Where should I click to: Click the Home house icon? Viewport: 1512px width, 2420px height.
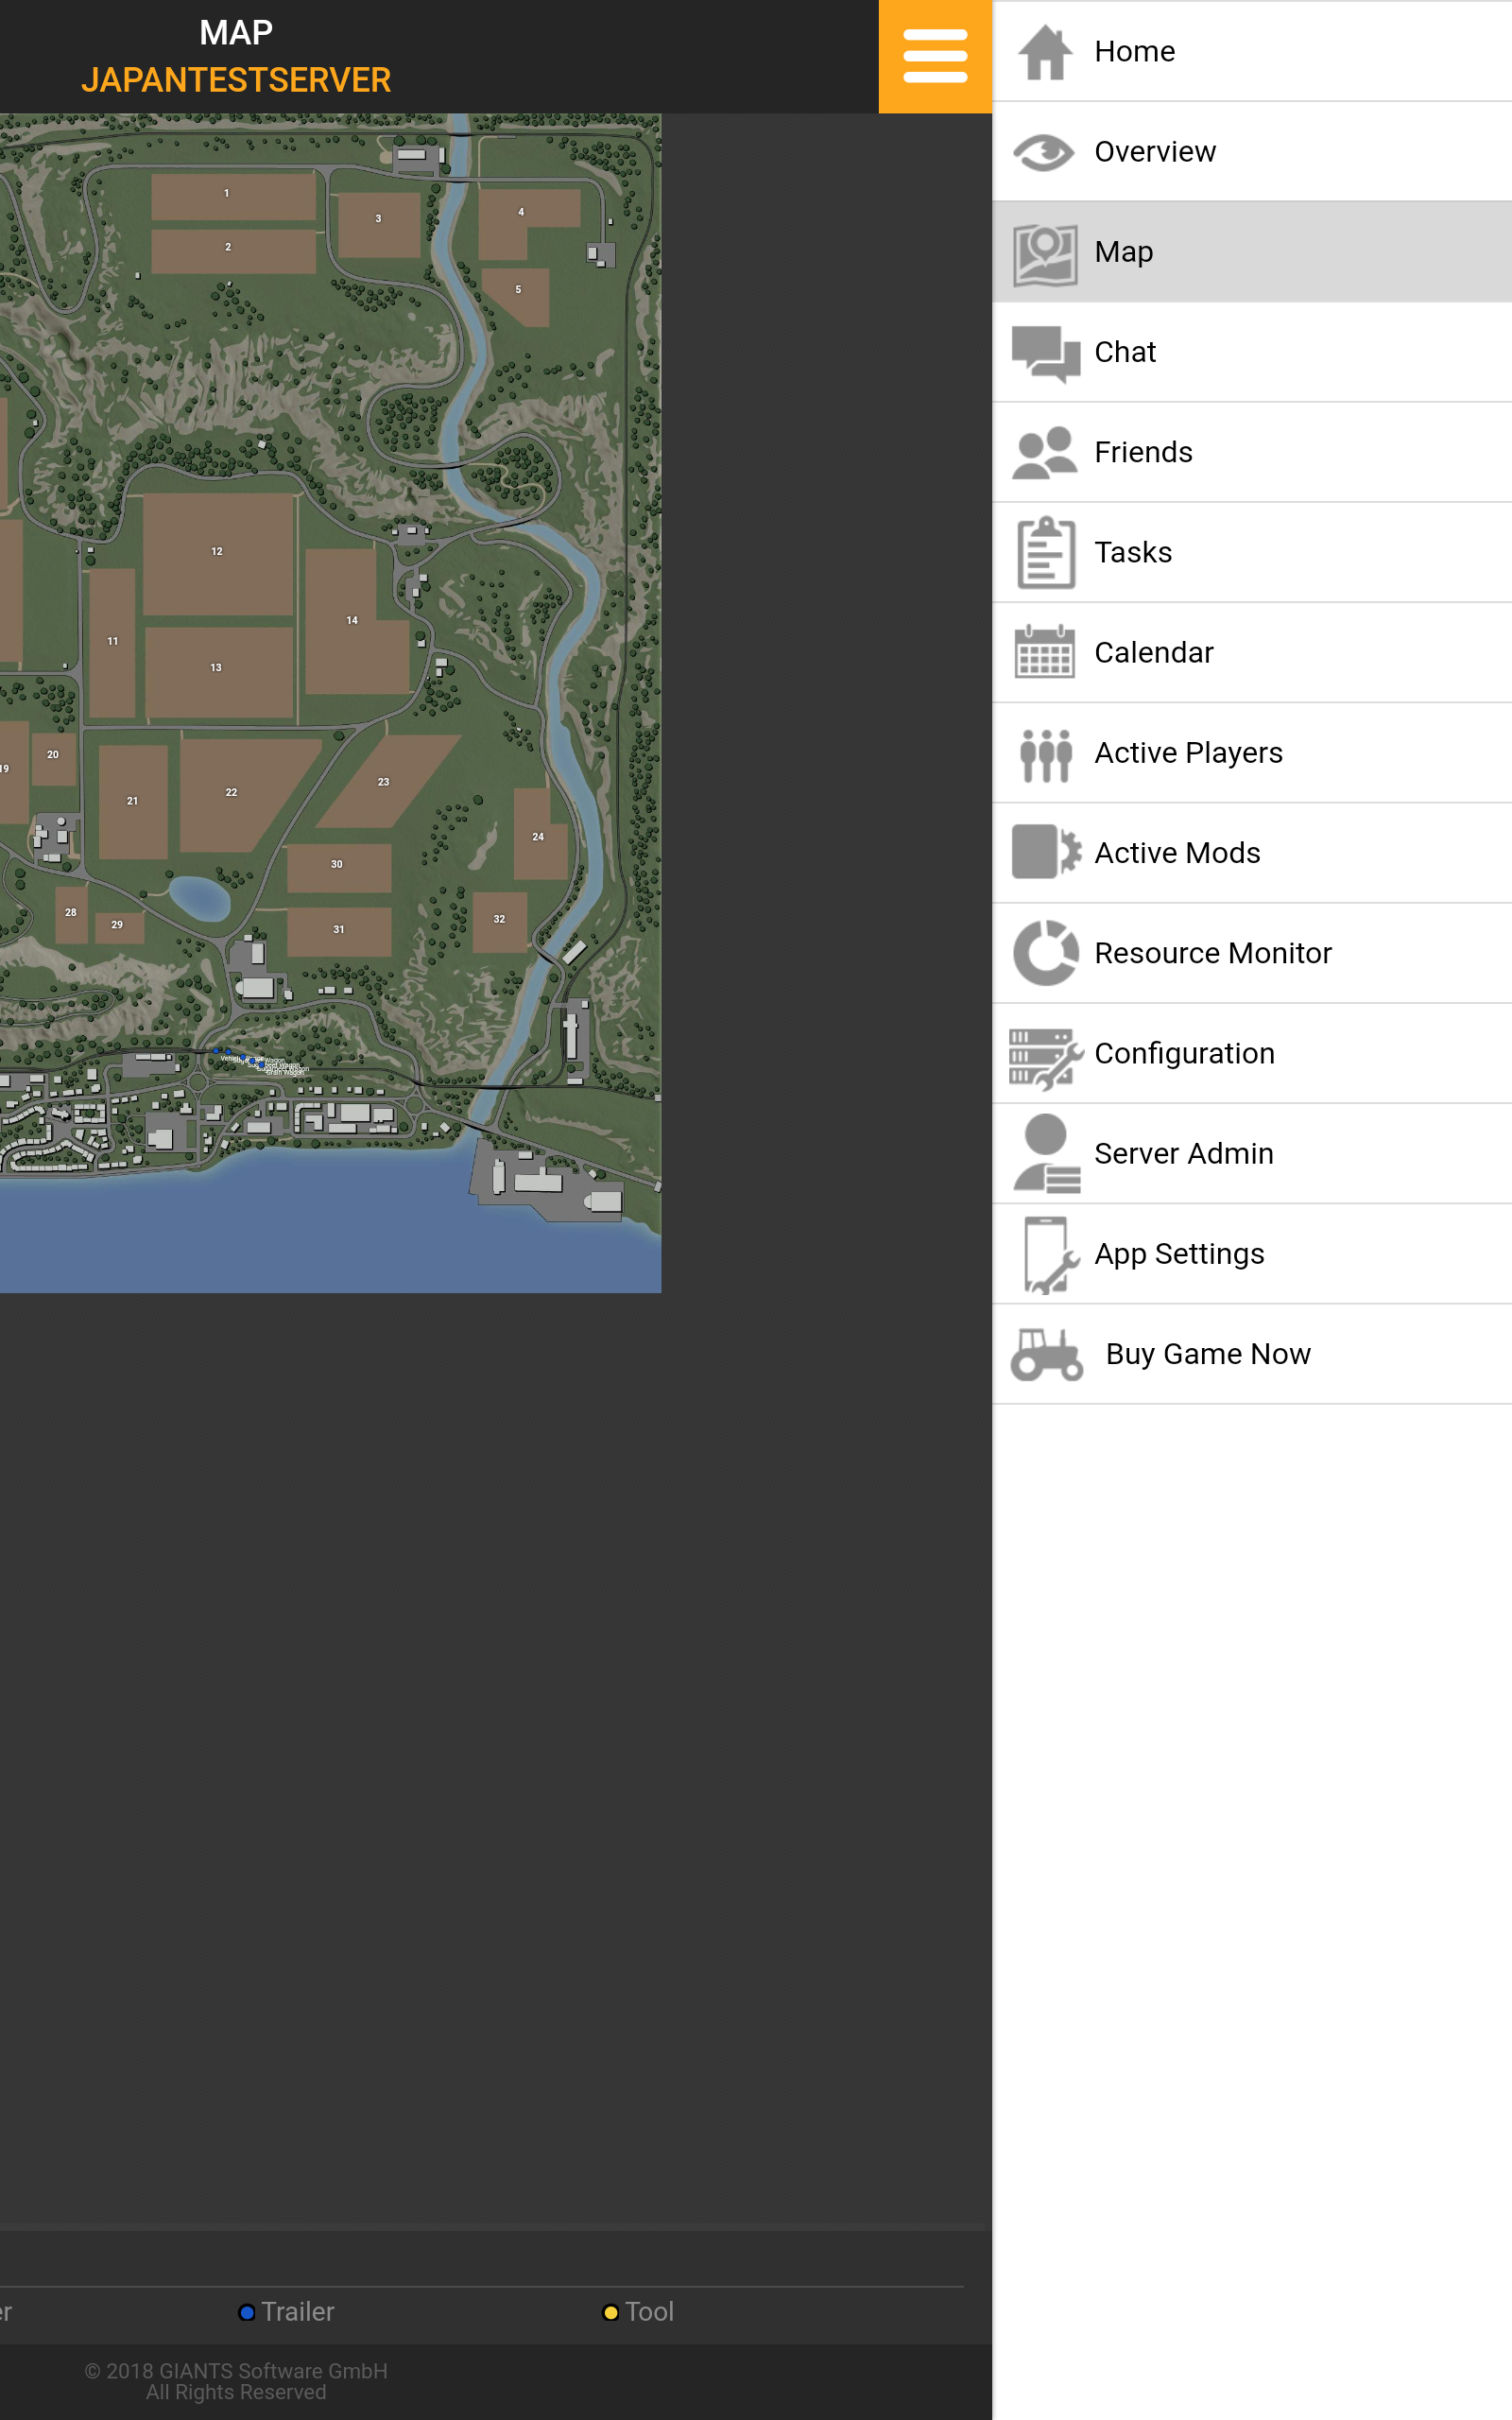[1044, 52]
